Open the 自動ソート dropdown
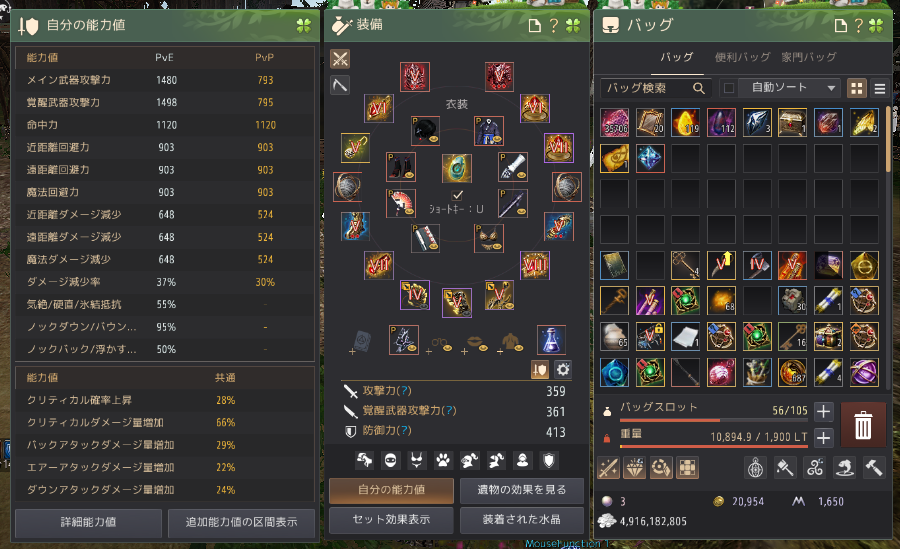Screen dimensions: 900x549 tap(789, 88)
